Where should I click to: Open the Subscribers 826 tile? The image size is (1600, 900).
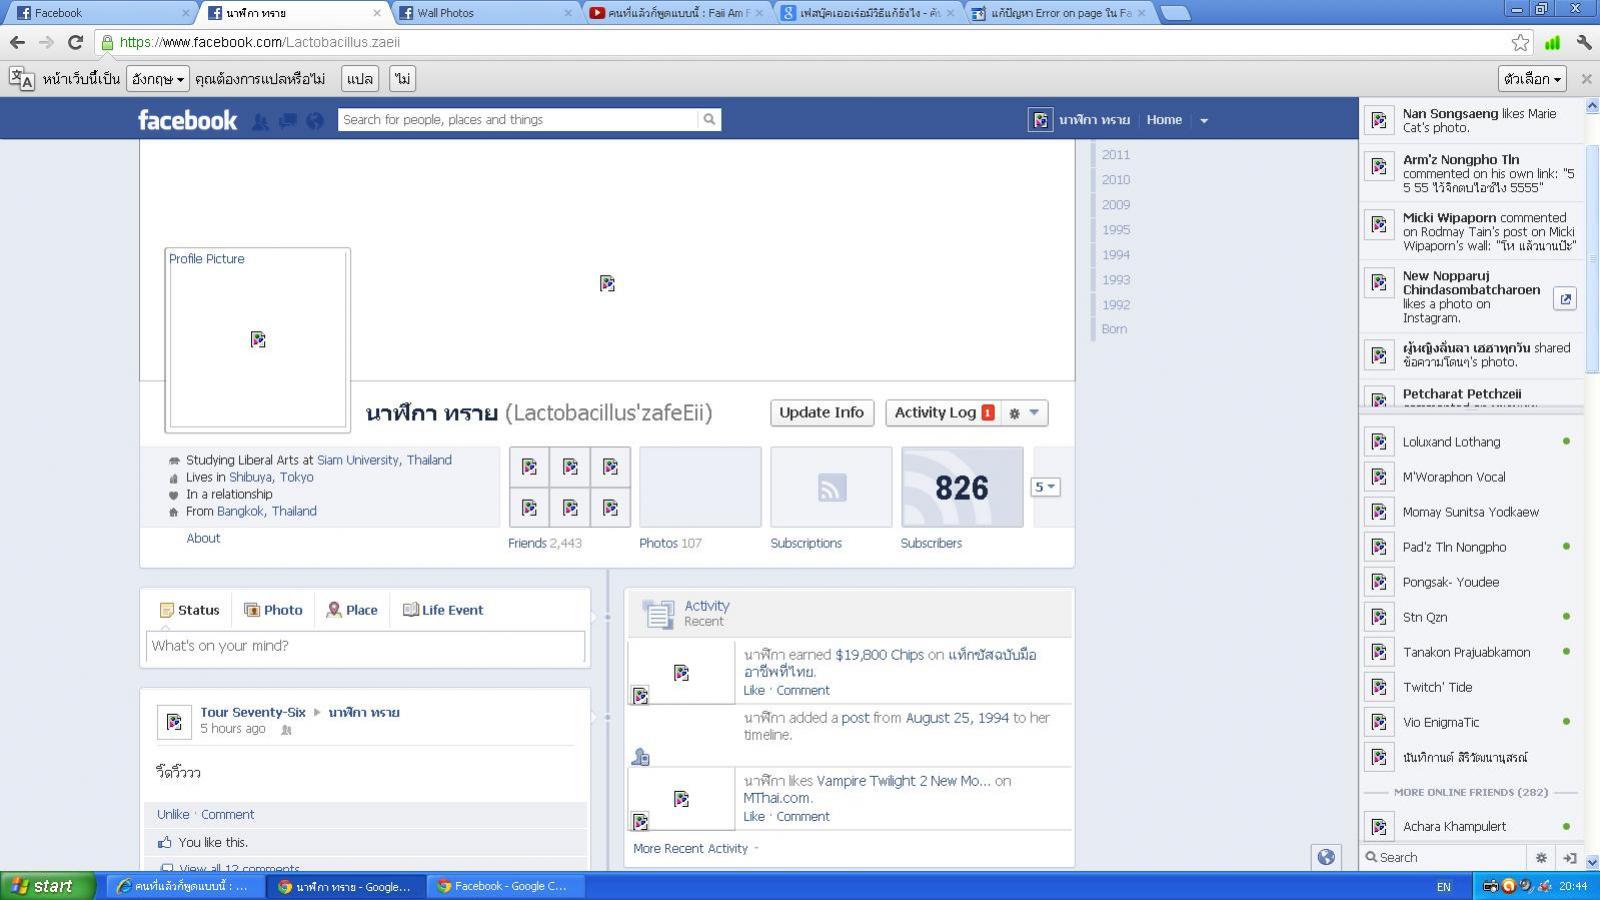pos(962,487)
